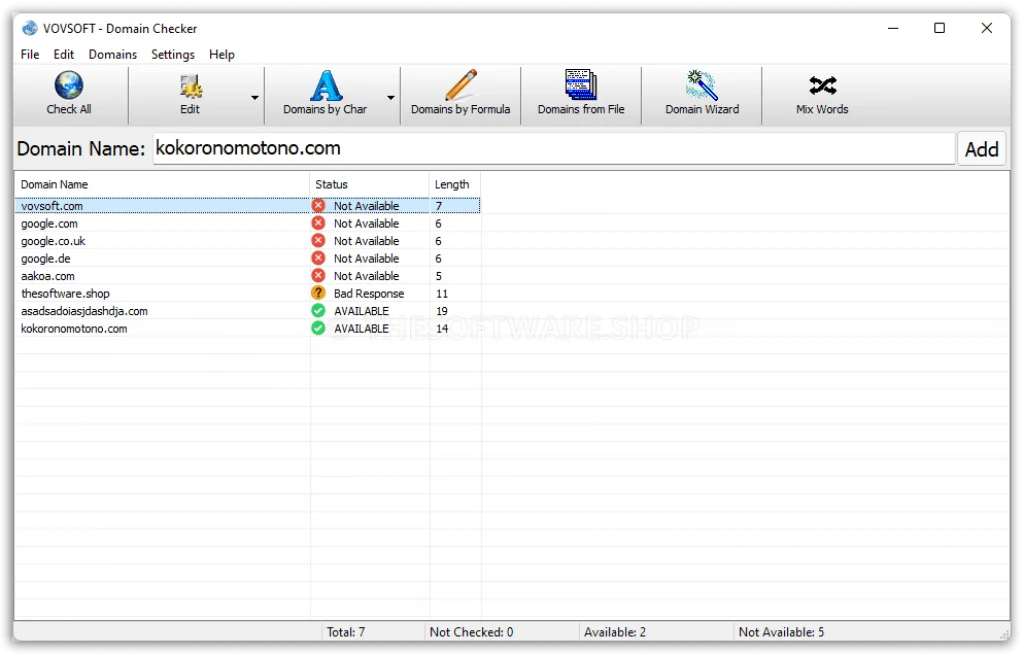
Task: Open the Settings menu
Action: tap(173, 54)
